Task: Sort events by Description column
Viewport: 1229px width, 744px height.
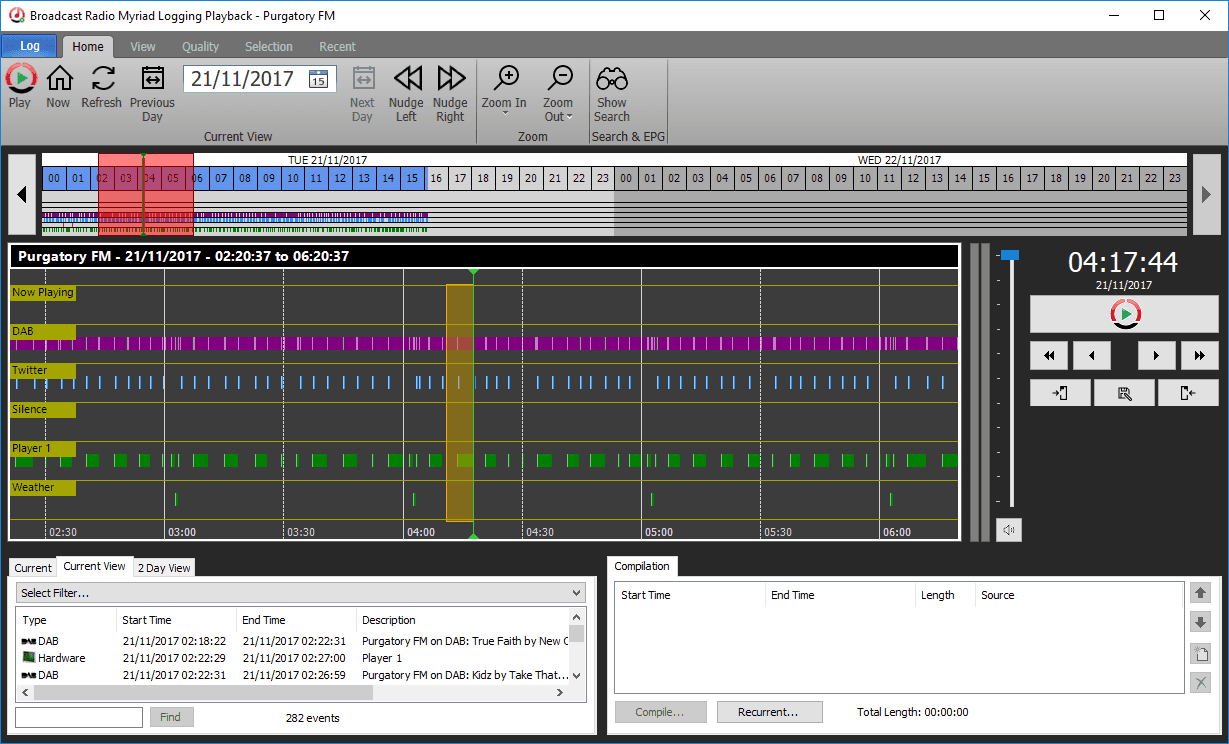Action: click(x=463, y=620)
